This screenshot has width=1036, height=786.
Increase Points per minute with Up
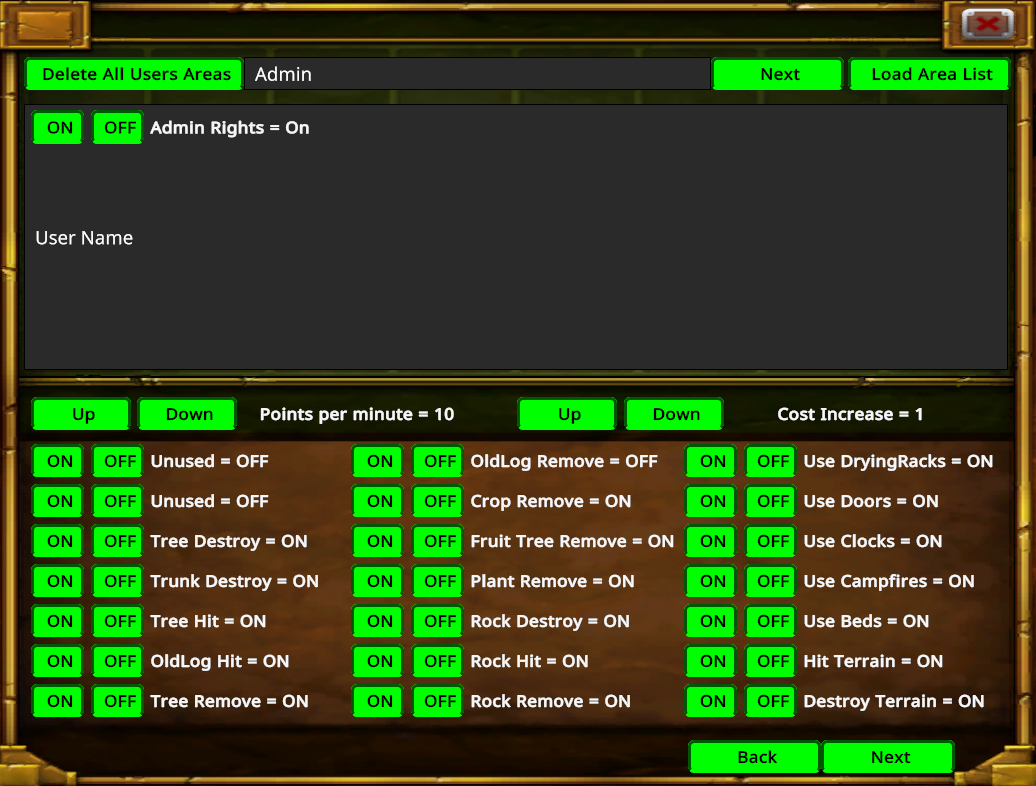click(x=83, y=414)
